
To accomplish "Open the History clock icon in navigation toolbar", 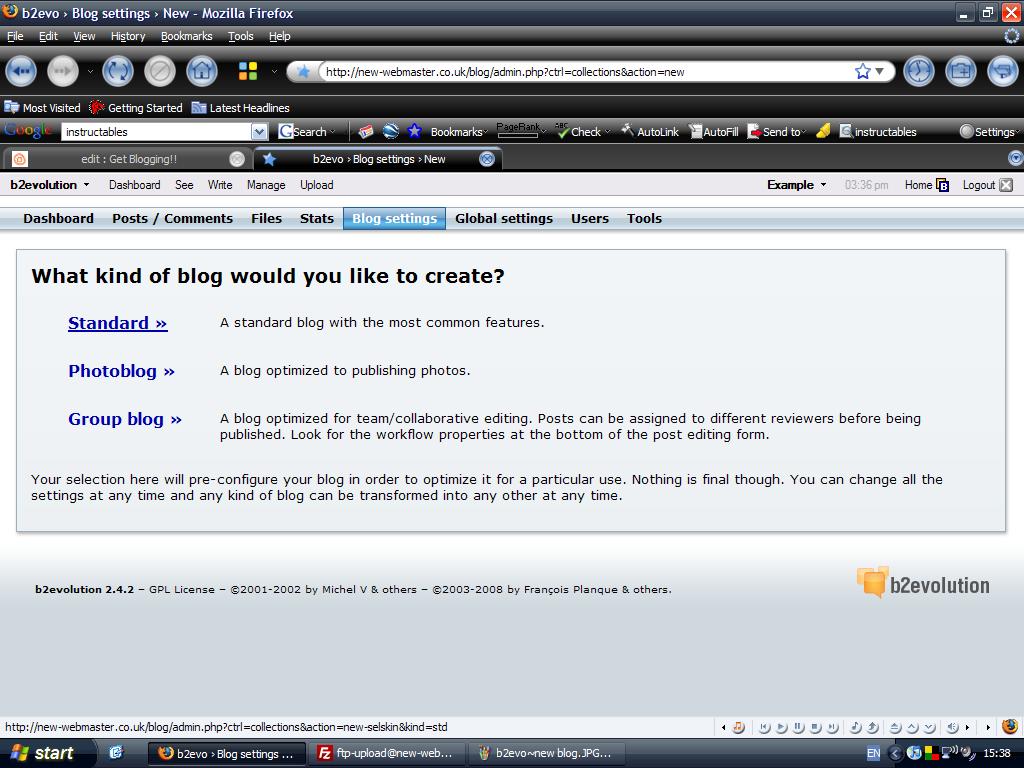I will pyautogui.click(x=919, y=71).
